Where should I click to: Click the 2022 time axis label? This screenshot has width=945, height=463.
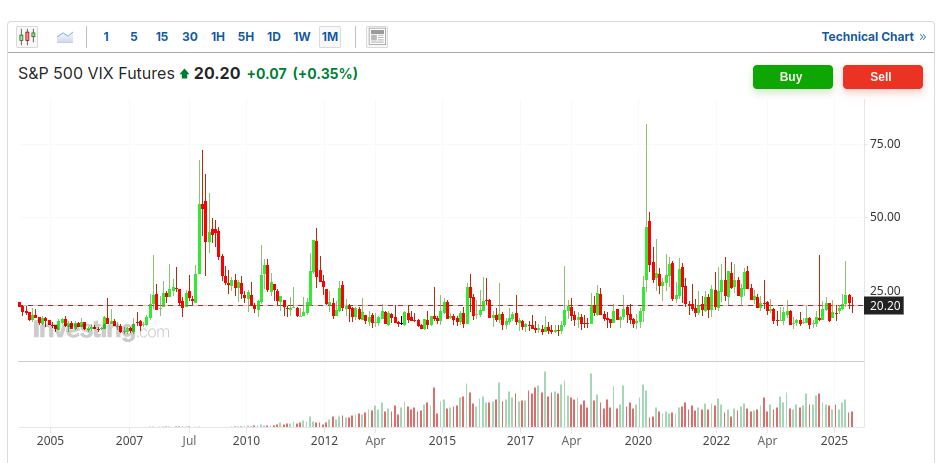(717, 441)
